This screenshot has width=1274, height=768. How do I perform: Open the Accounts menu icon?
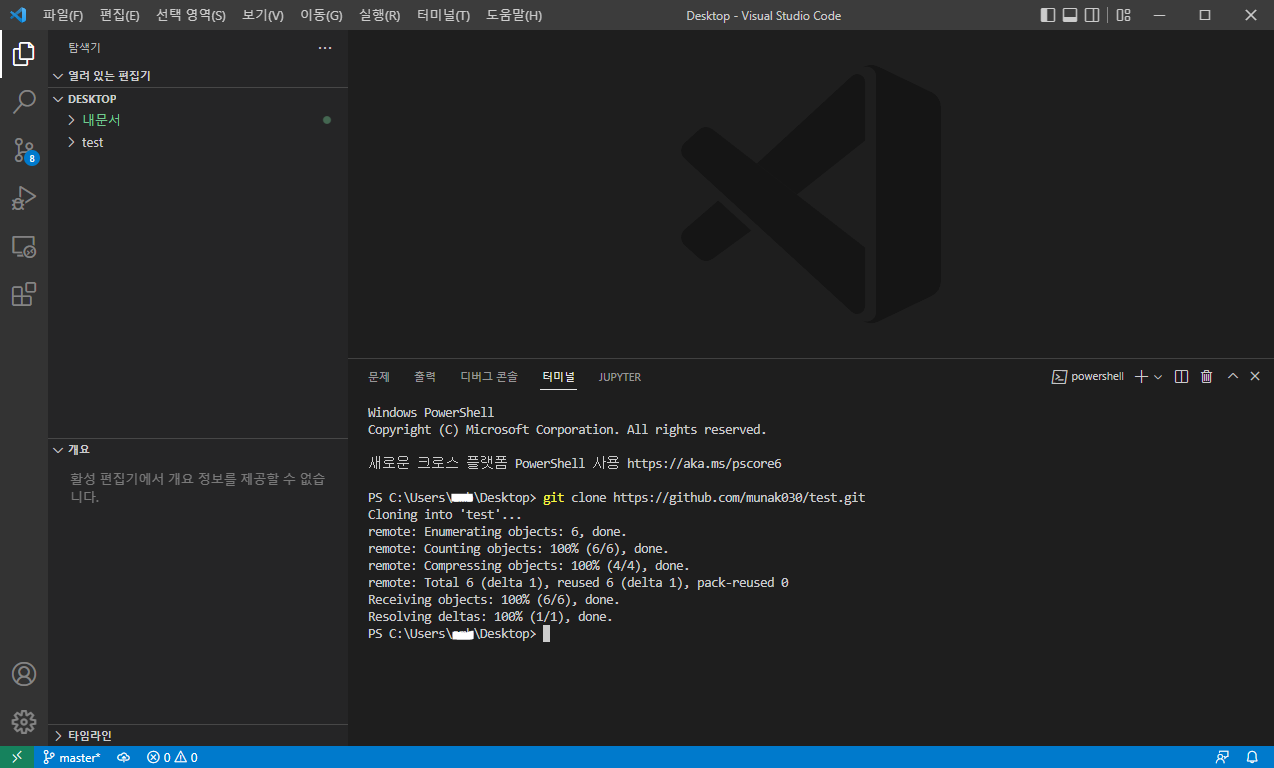[24, 674]
